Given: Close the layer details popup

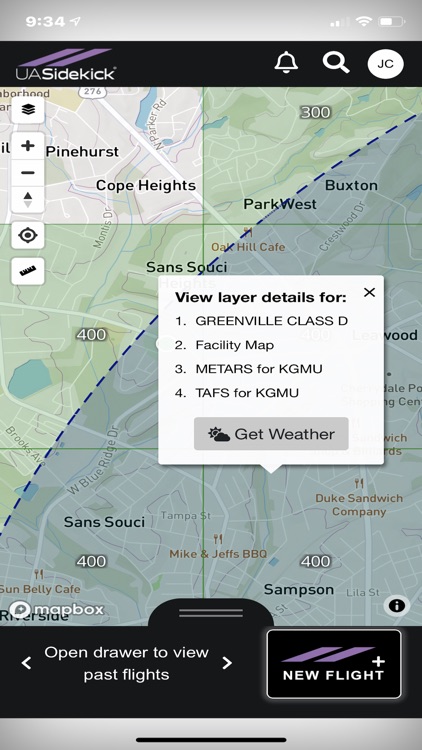Looking at the screenshot, I should (x=369, y=292).
